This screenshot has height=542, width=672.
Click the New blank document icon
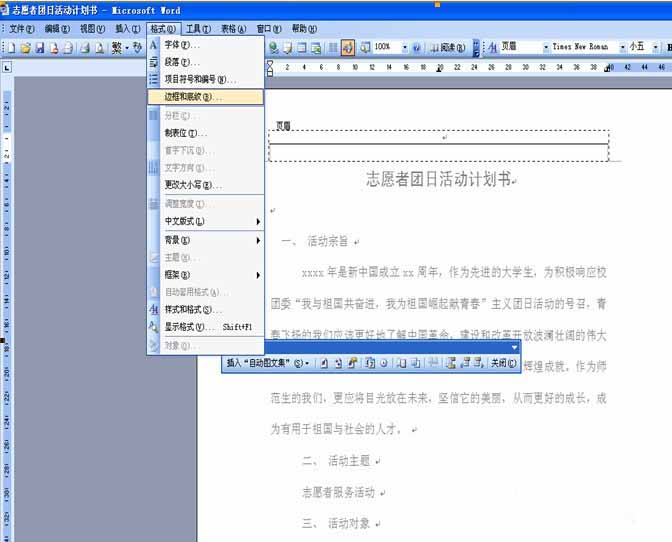click(11, 48)
